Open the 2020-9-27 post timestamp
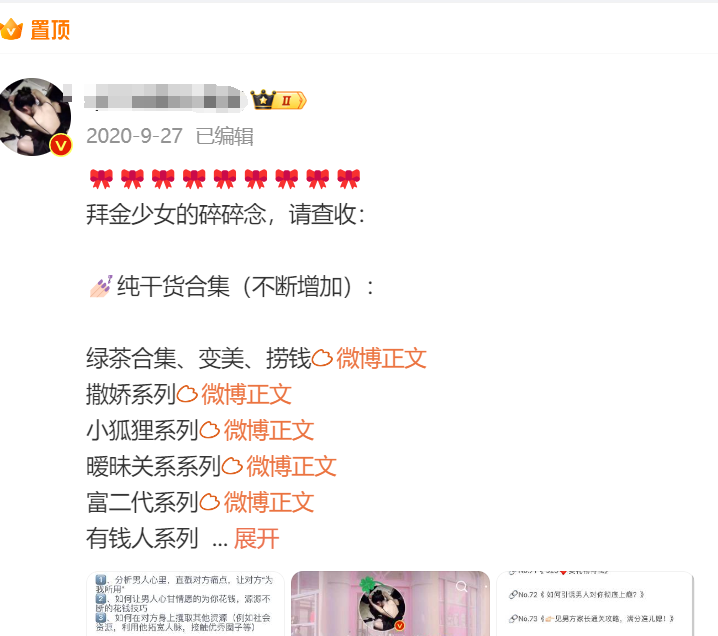 [x=134, y=136]
